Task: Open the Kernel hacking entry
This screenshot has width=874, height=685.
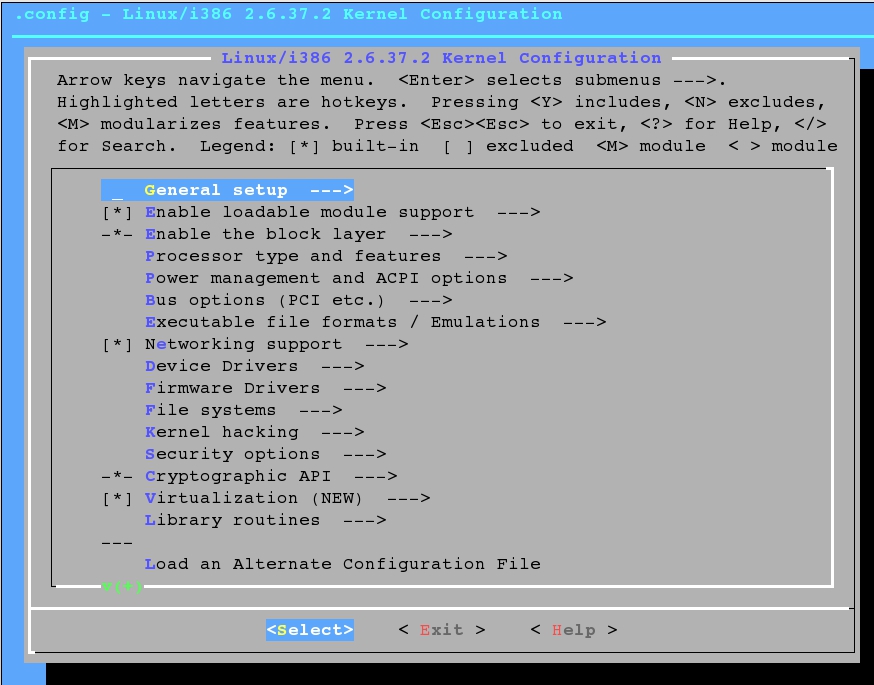Action: pos(222,432)
